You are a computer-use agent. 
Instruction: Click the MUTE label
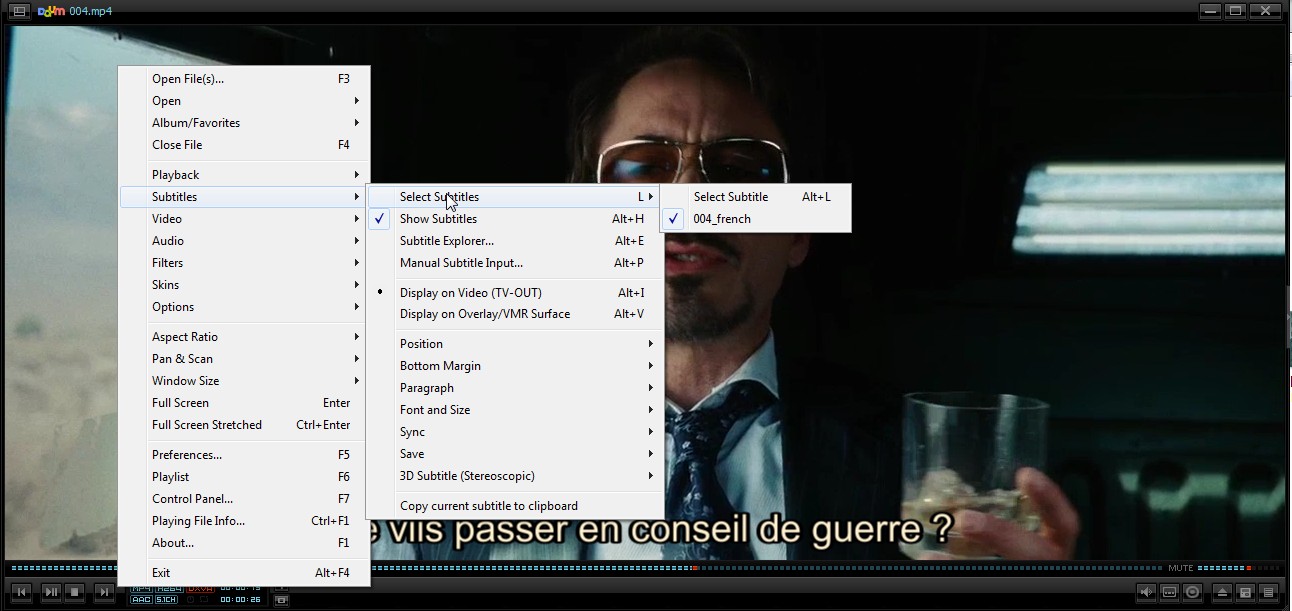[1180, 568]
